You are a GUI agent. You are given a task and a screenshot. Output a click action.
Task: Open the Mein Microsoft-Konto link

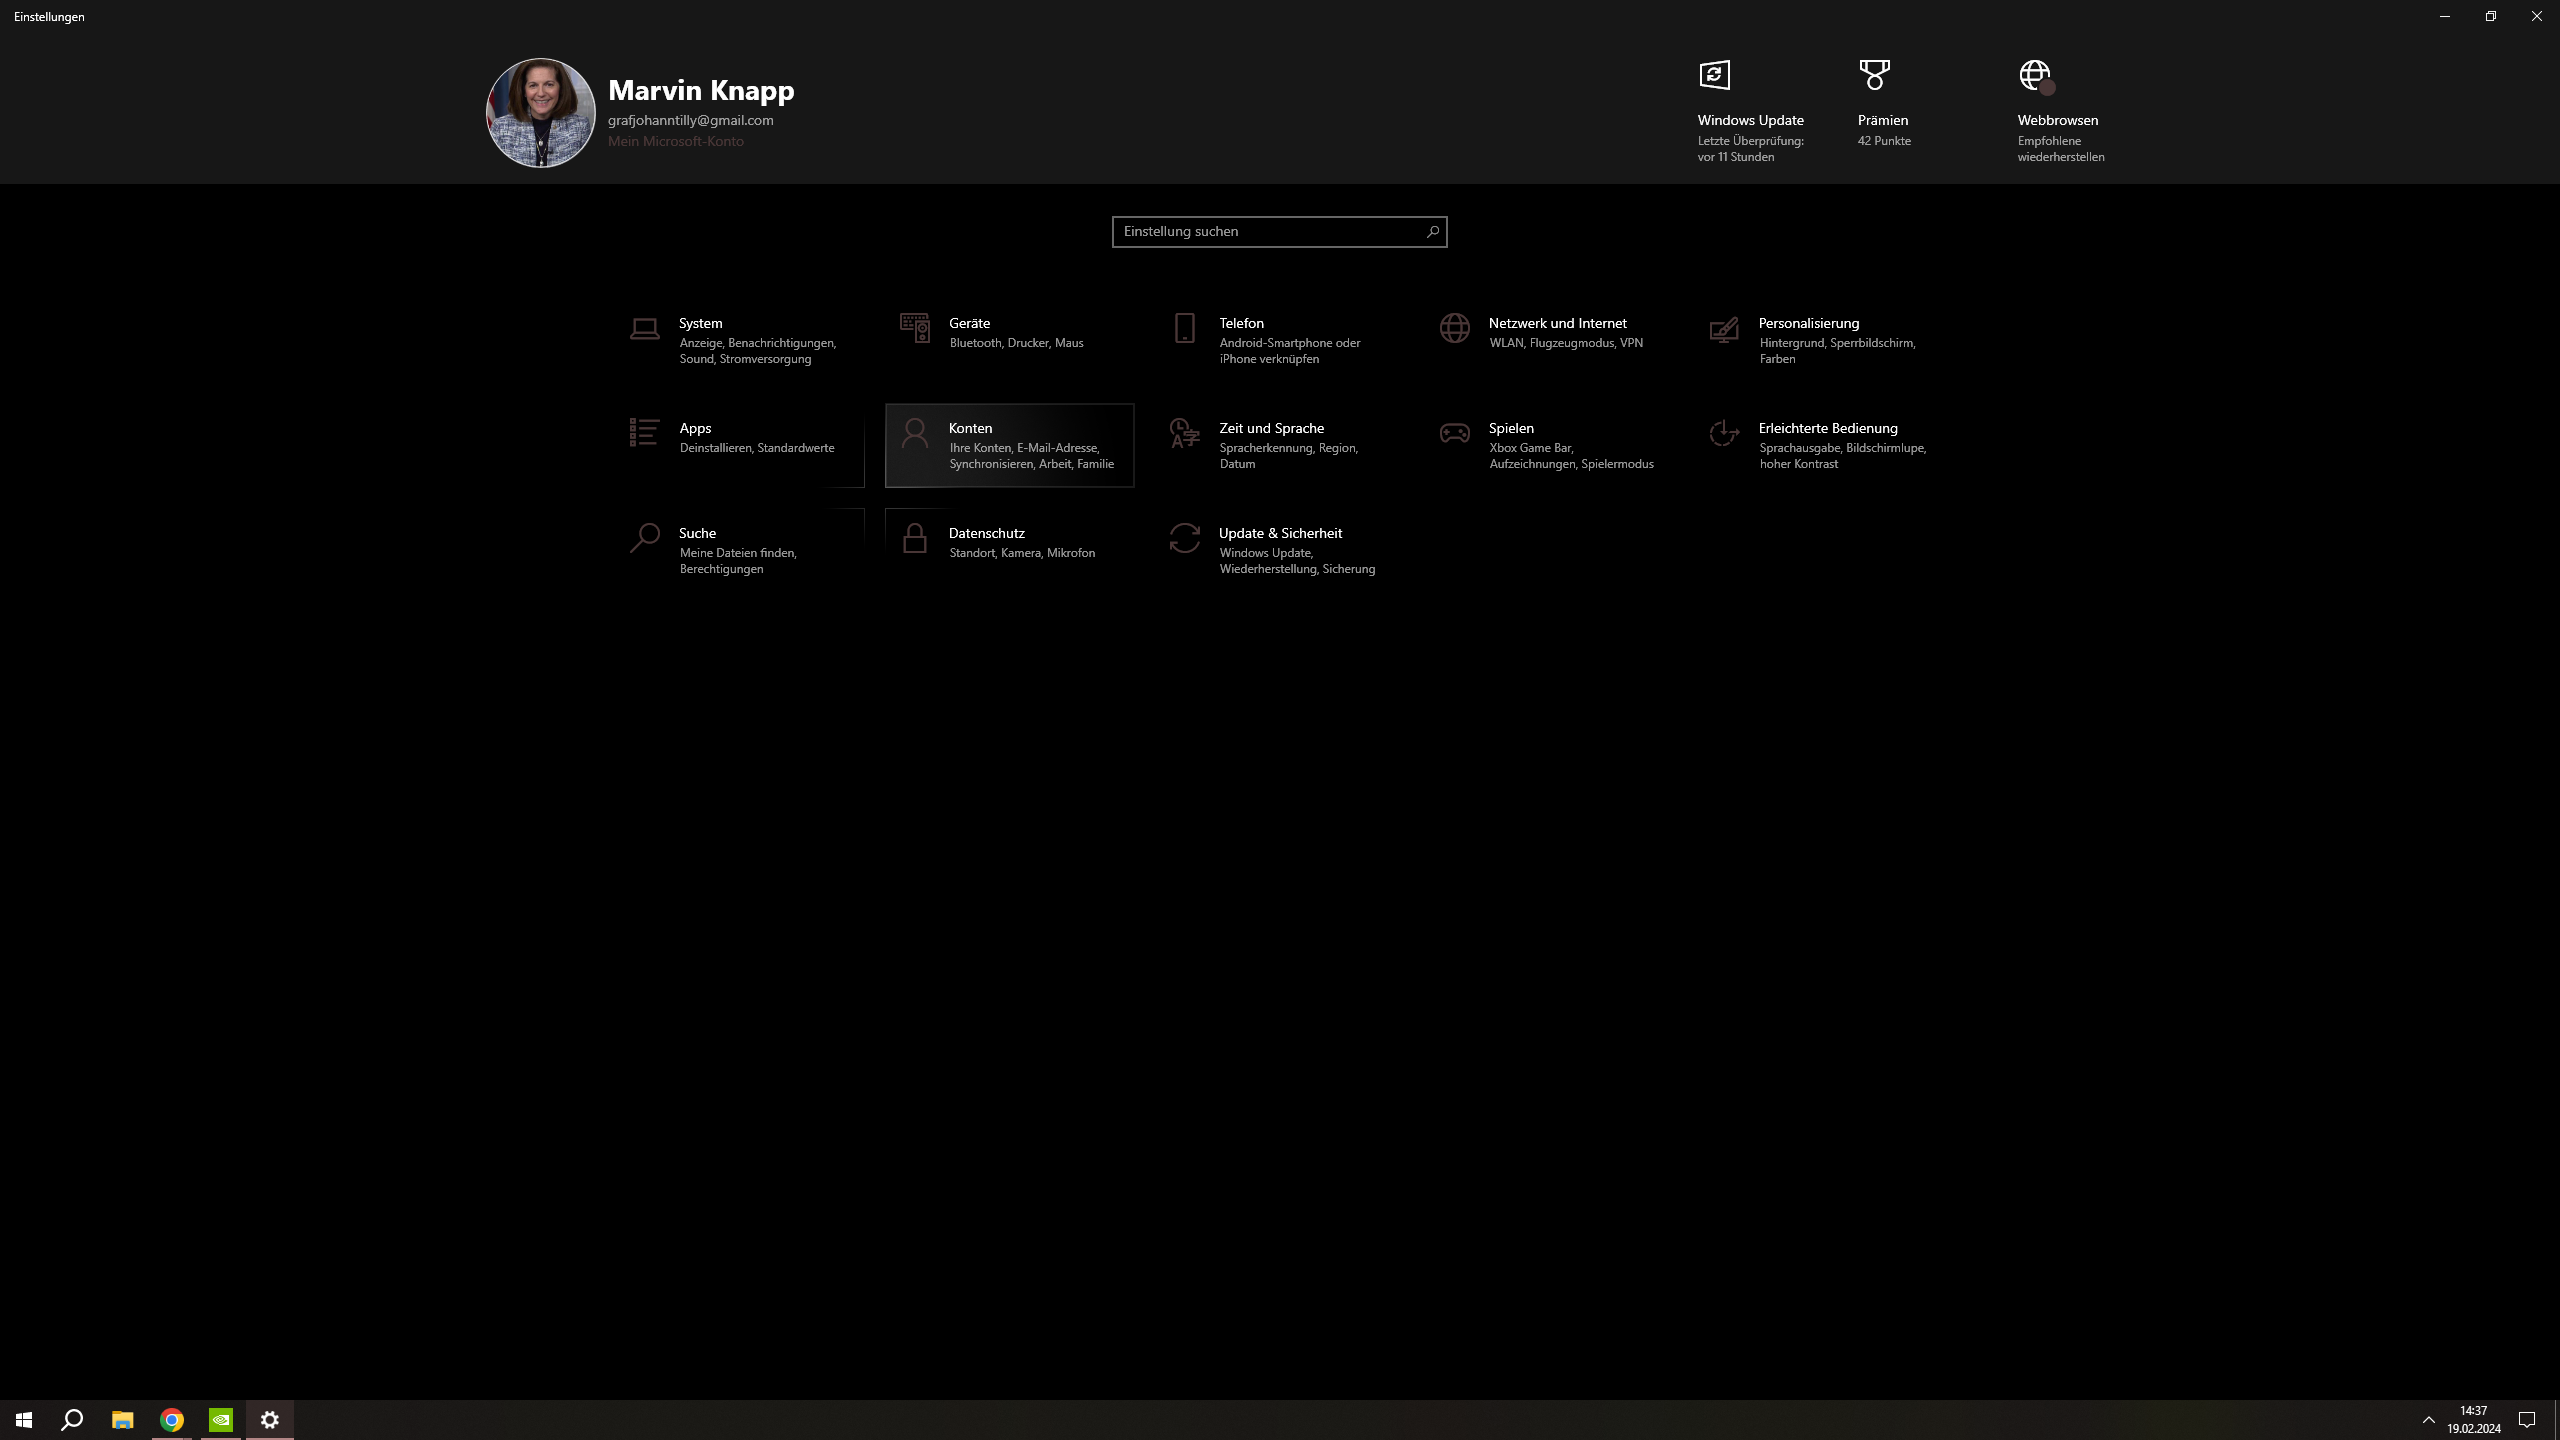[675, 141]
